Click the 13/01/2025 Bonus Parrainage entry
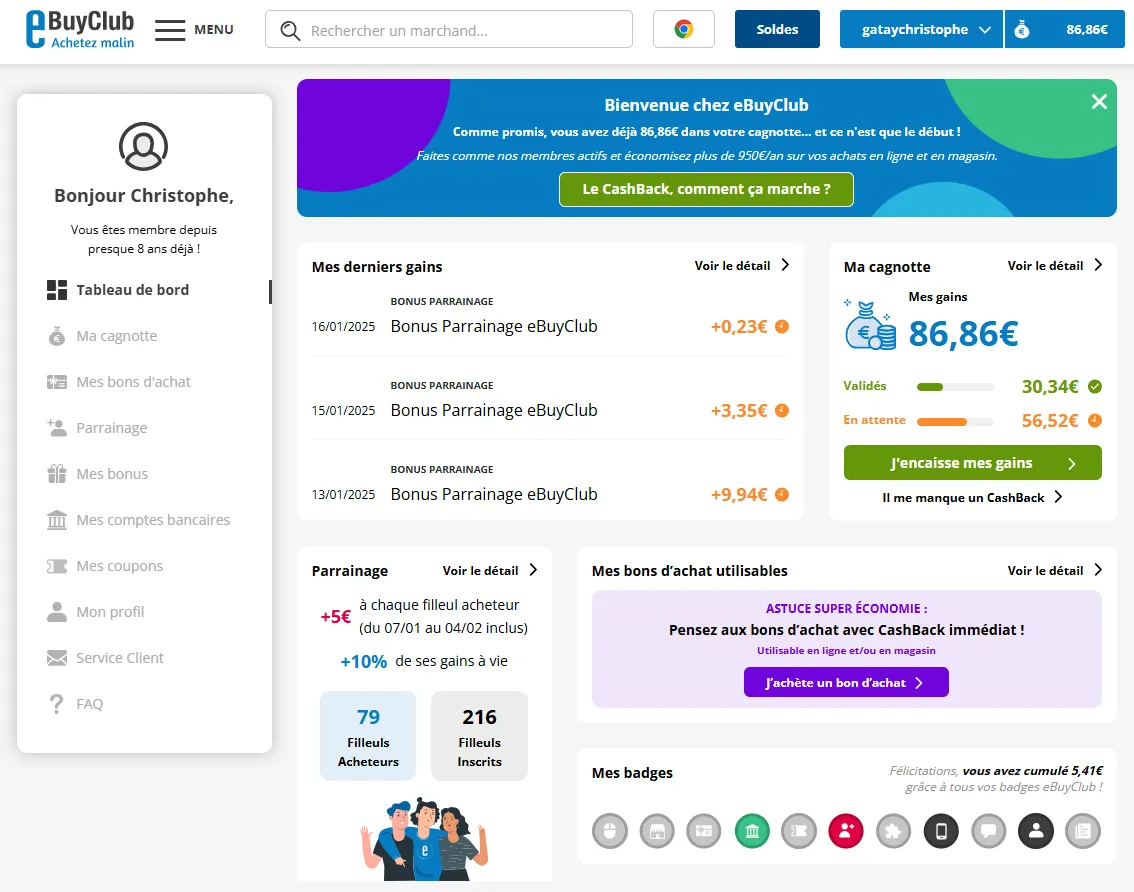 click(550, 486)
